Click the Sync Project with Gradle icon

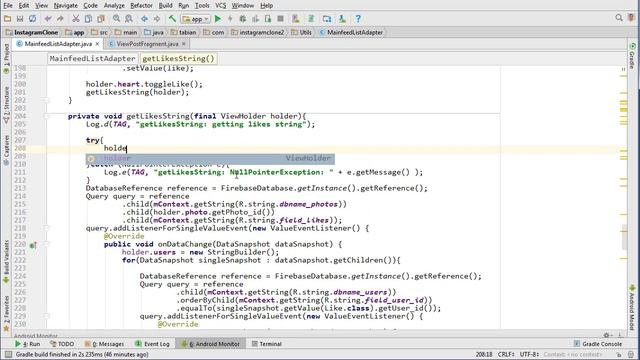tap(311, 19)
